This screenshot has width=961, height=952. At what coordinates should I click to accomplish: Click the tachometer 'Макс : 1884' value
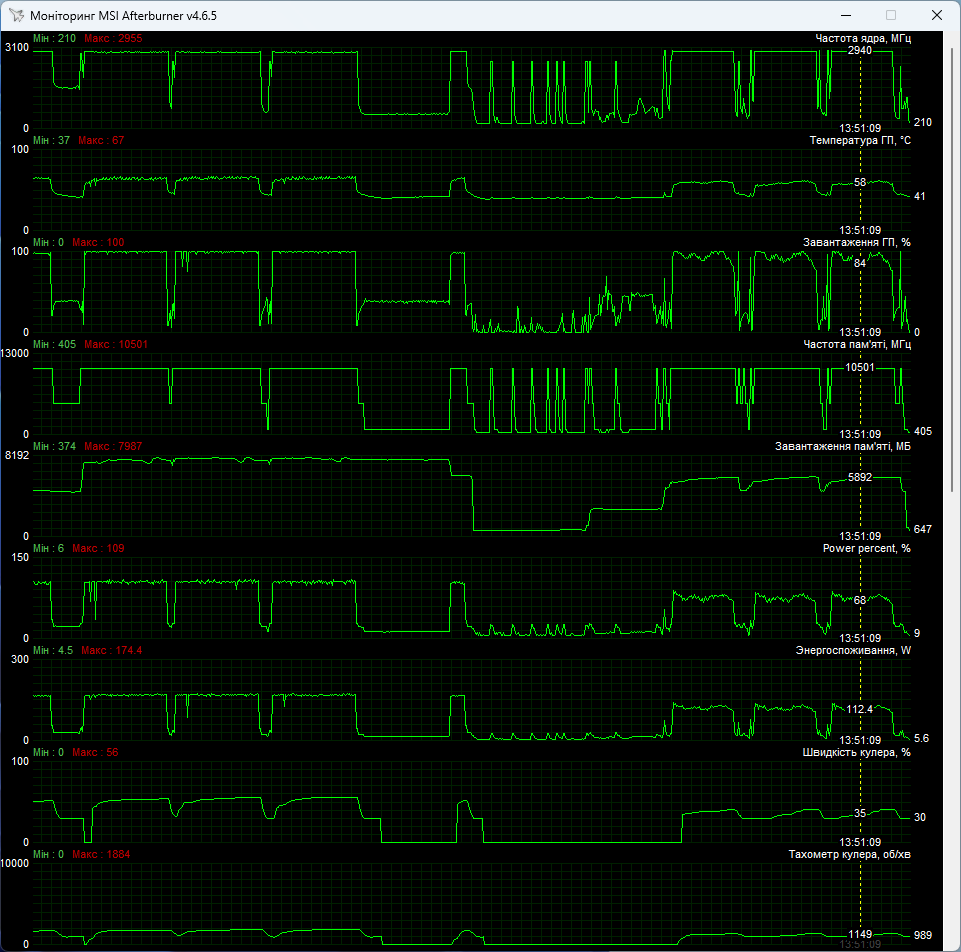point(101,855)
